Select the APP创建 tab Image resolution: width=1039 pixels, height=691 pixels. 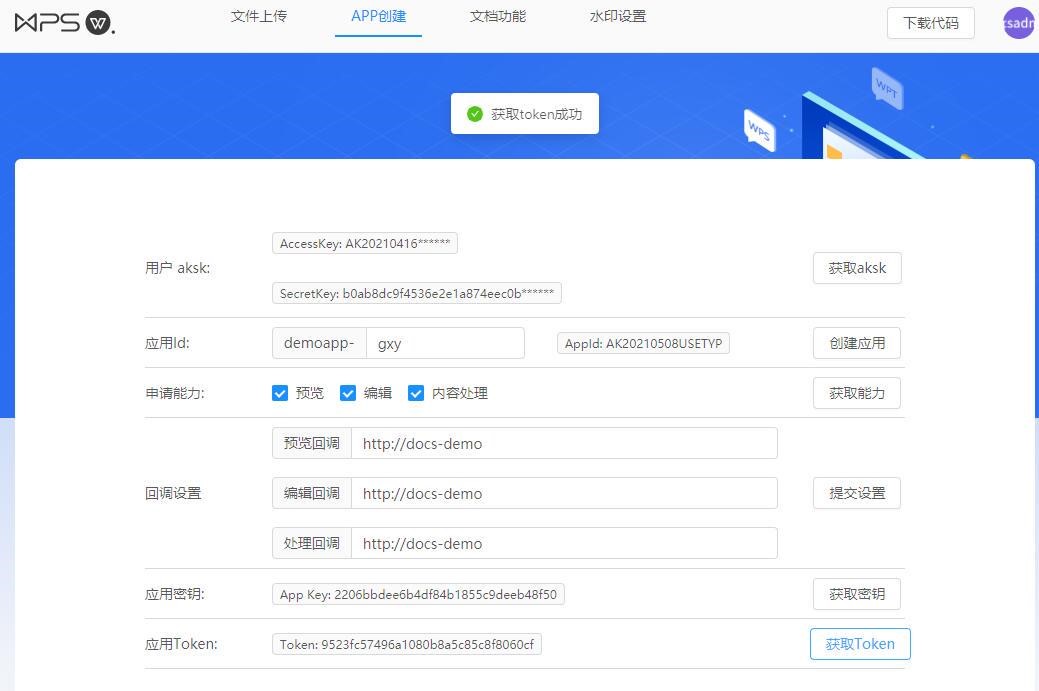(378, 17)
